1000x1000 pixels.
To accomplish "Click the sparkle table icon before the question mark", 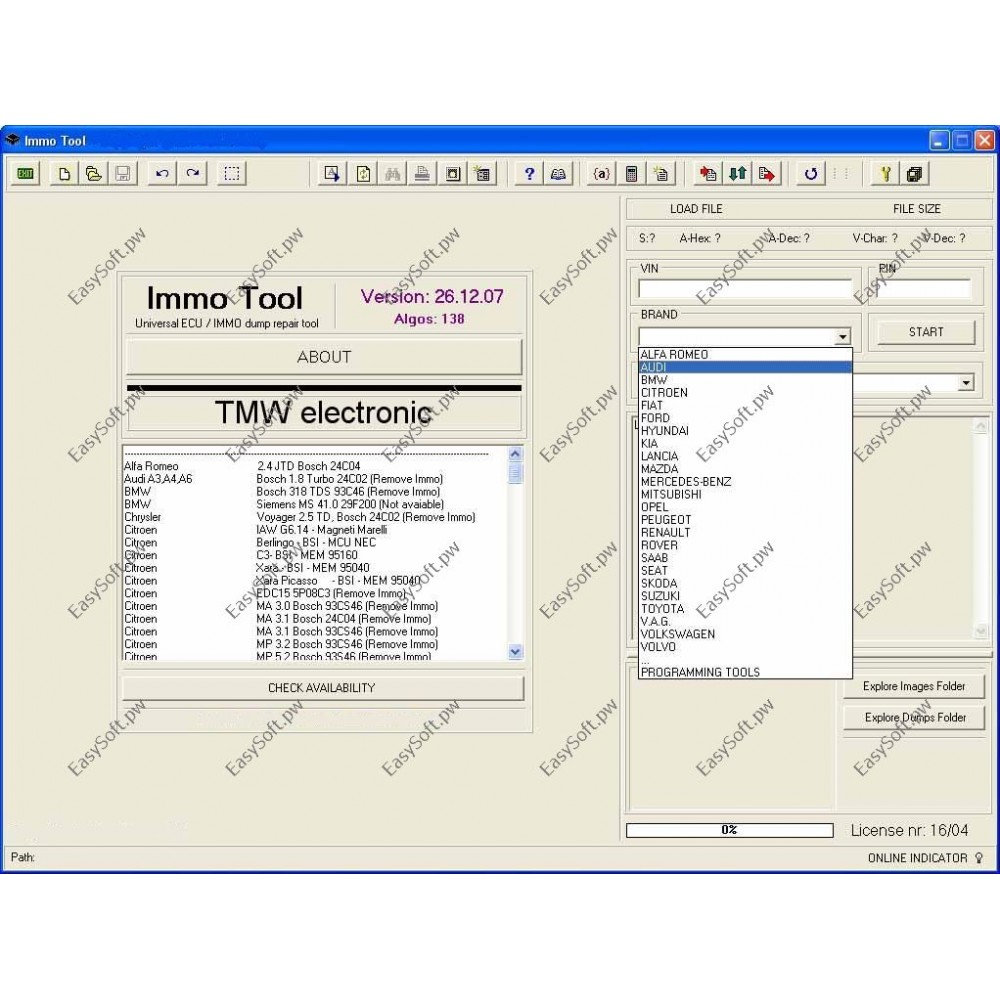I will [482, 173].
